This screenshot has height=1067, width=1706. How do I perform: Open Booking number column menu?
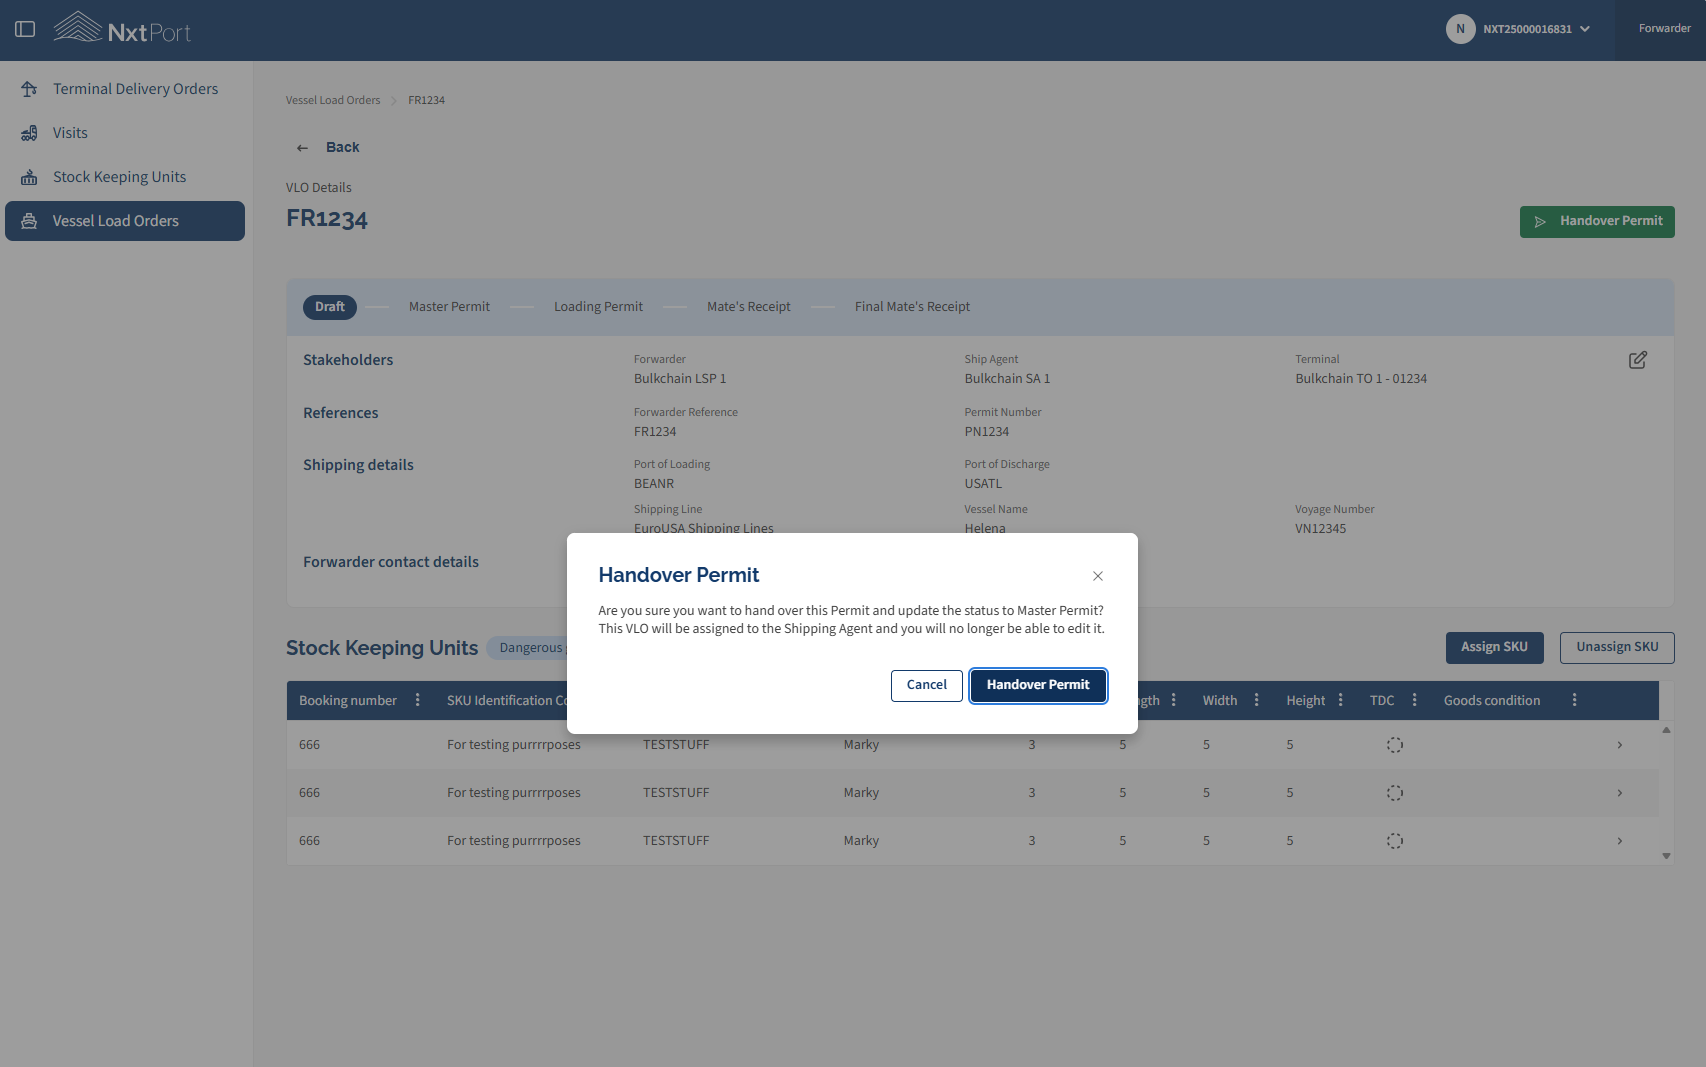tap(418, 700)
